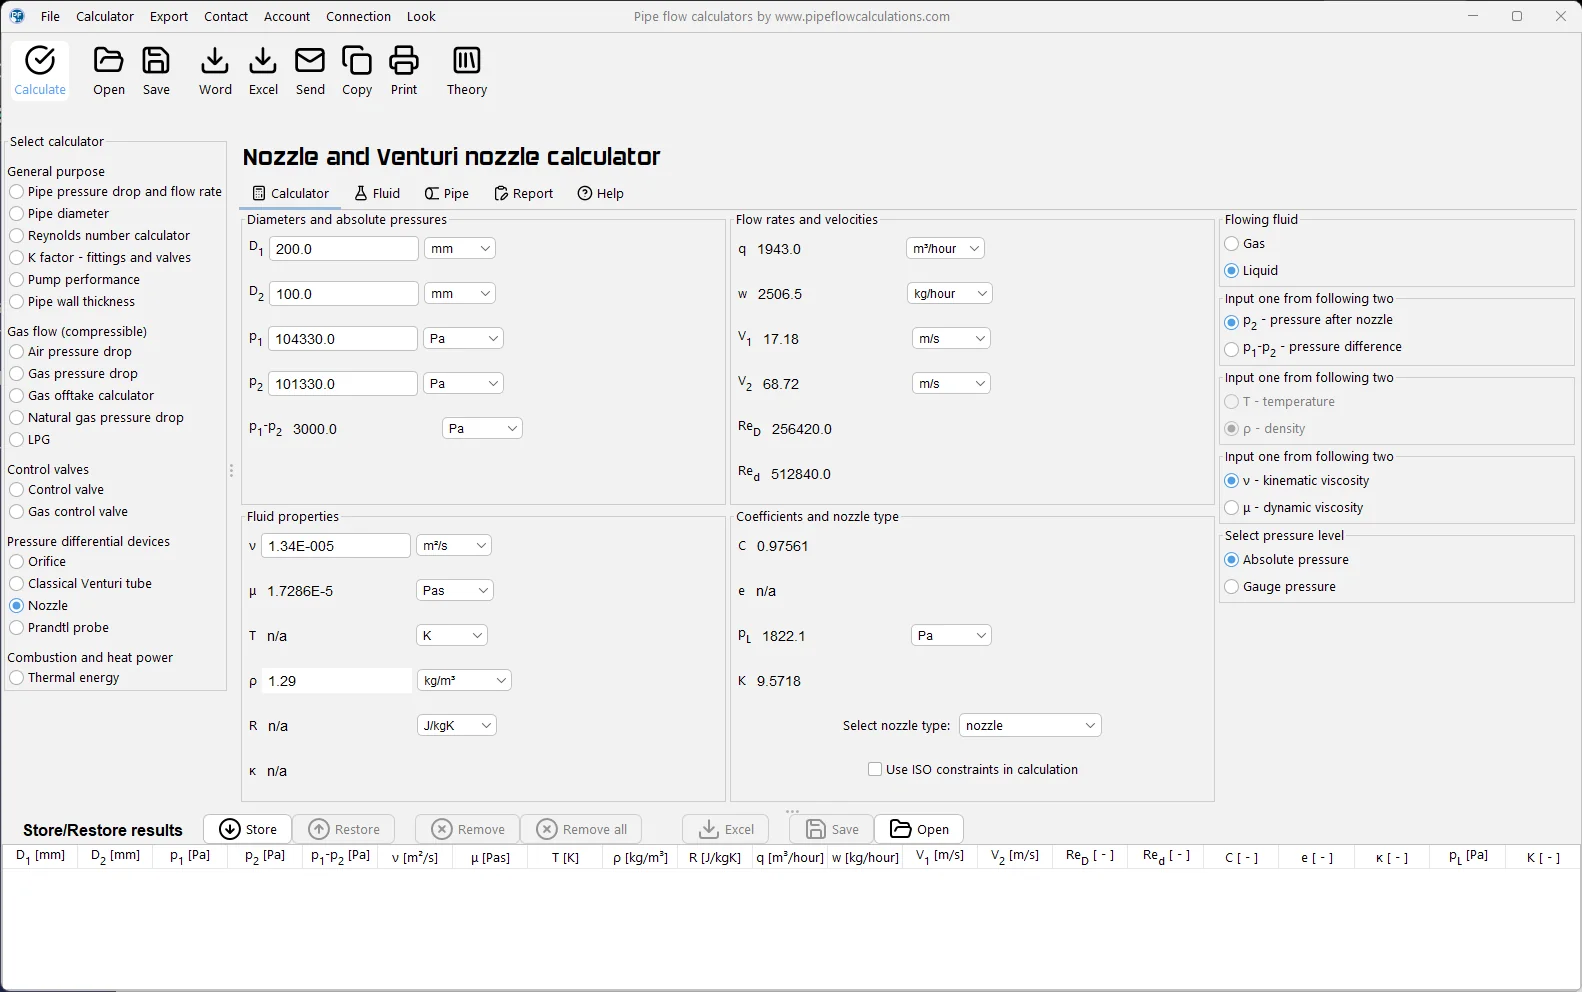The height and width of the screenshot is (992, 1582).
Task: Select p1-p2 pressure difference input option
Action: pos(1313,348)
